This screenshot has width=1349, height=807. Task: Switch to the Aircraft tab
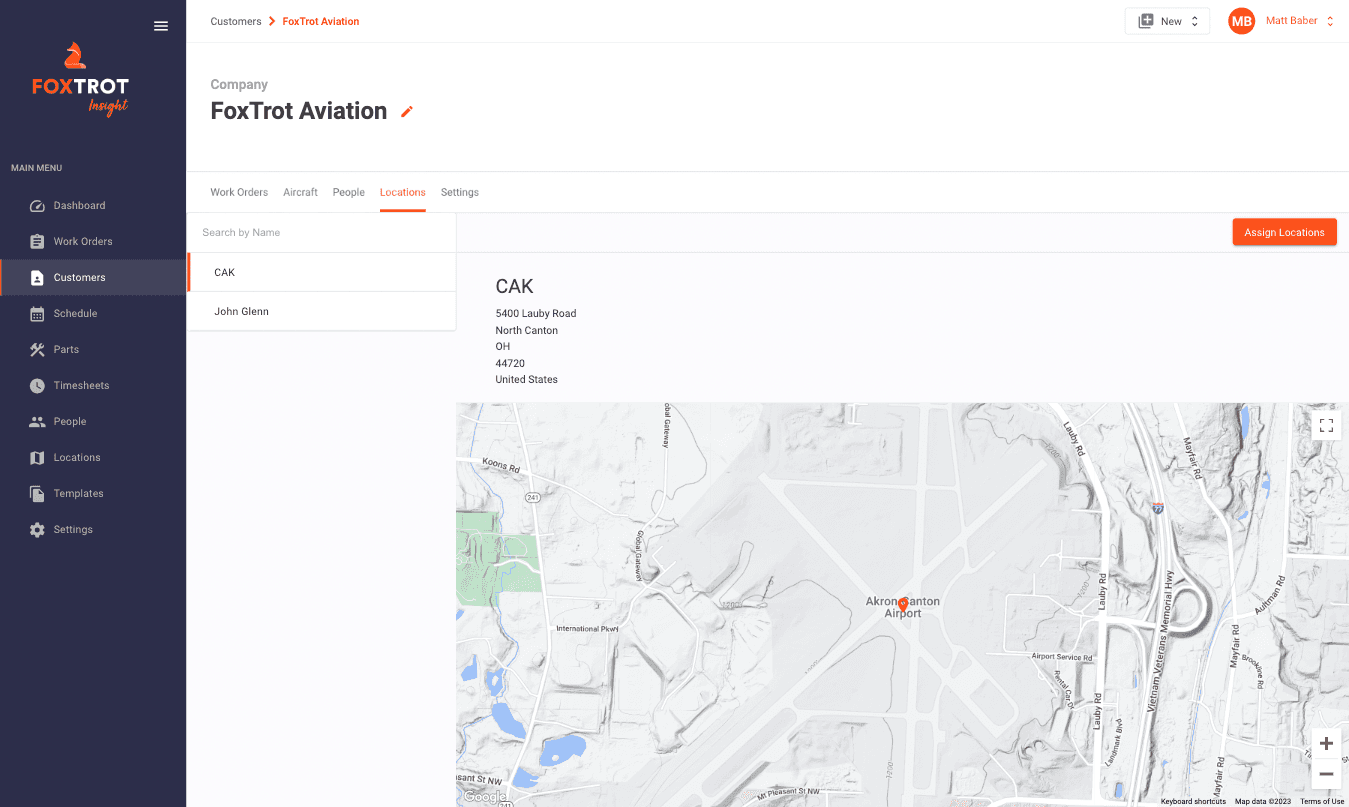point(300,192)
